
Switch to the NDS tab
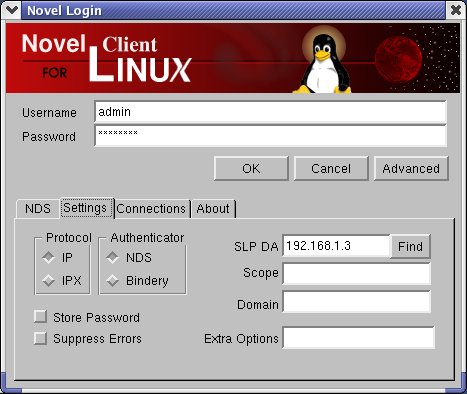coord(38,209)
